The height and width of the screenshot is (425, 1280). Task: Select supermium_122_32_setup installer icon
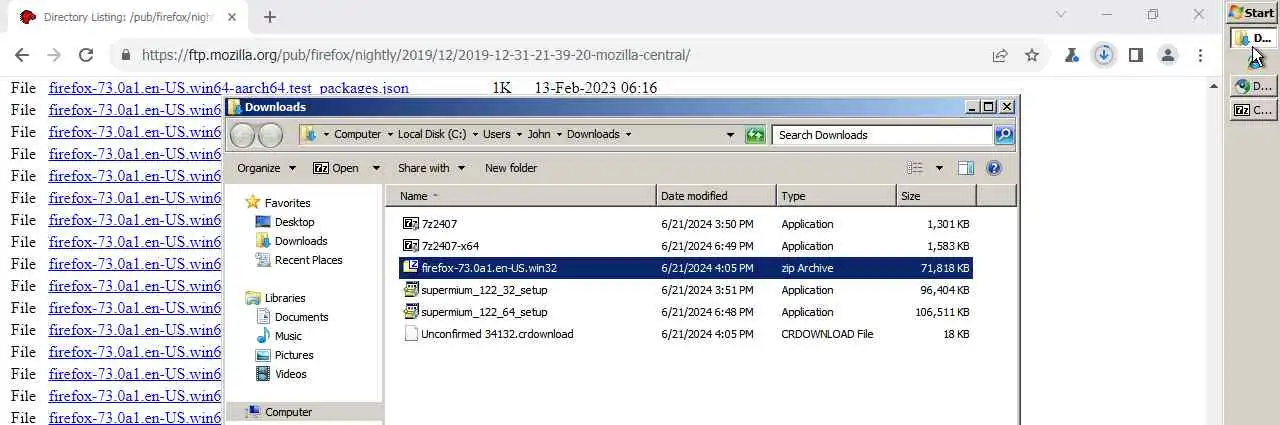410,290
